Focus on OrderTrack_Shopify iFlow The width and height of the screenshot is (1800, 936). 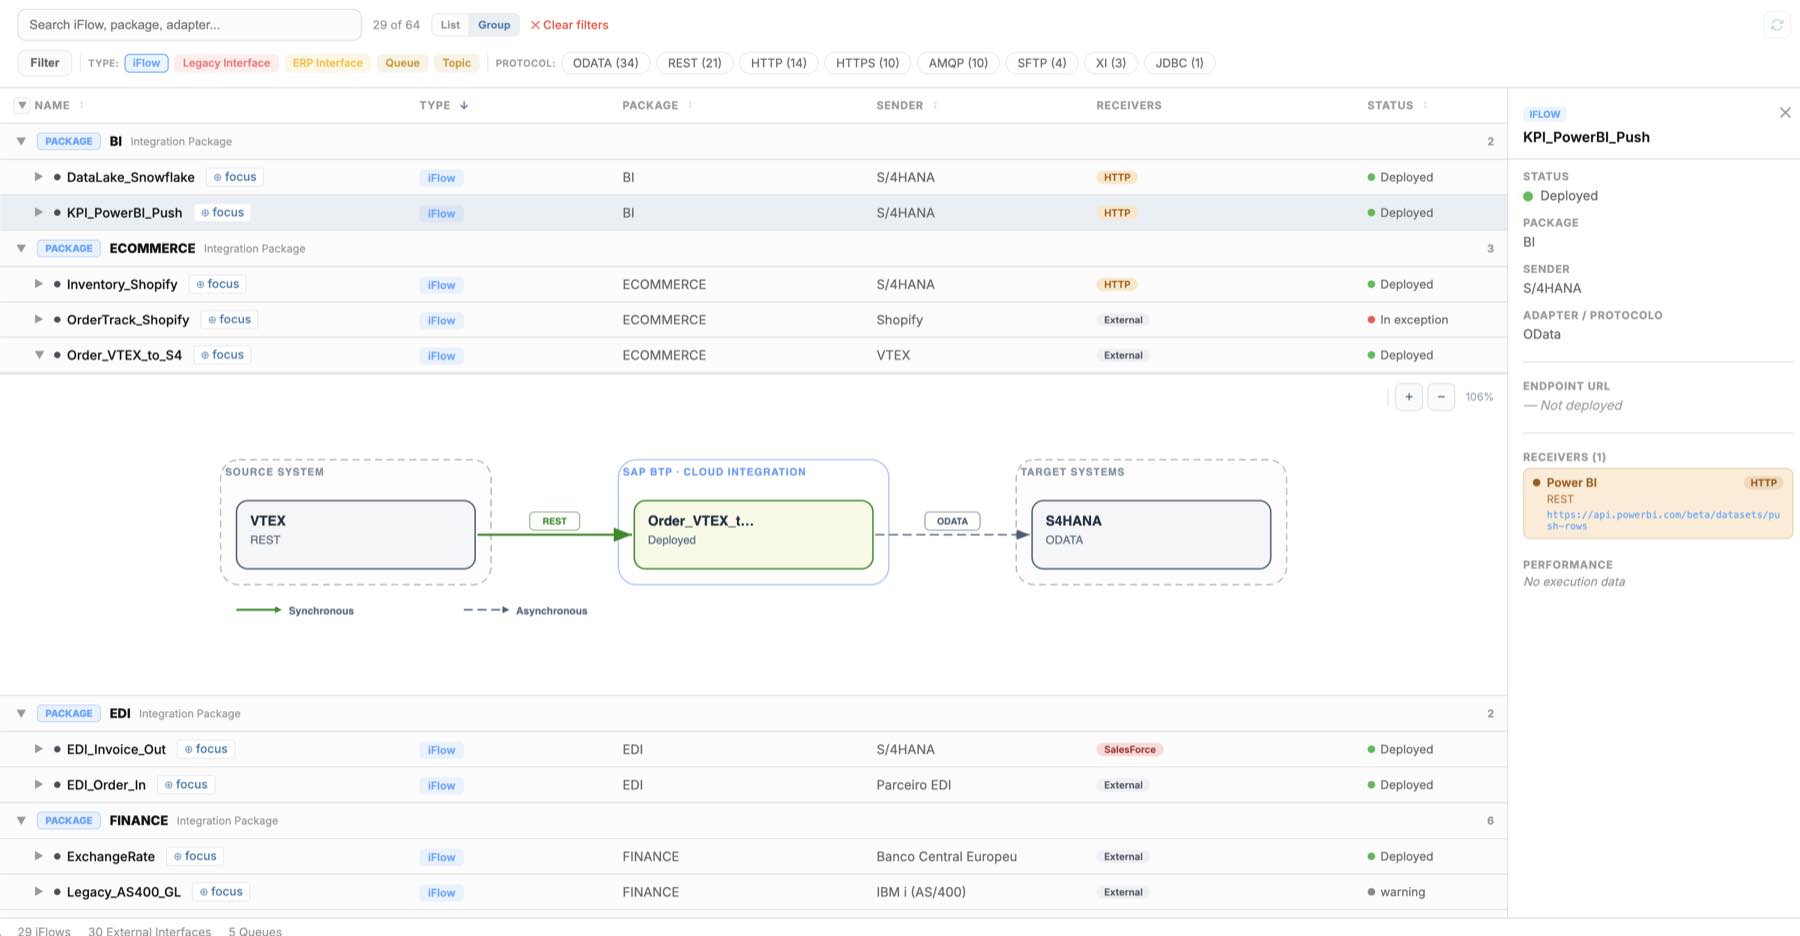click(x=229, y=319)
